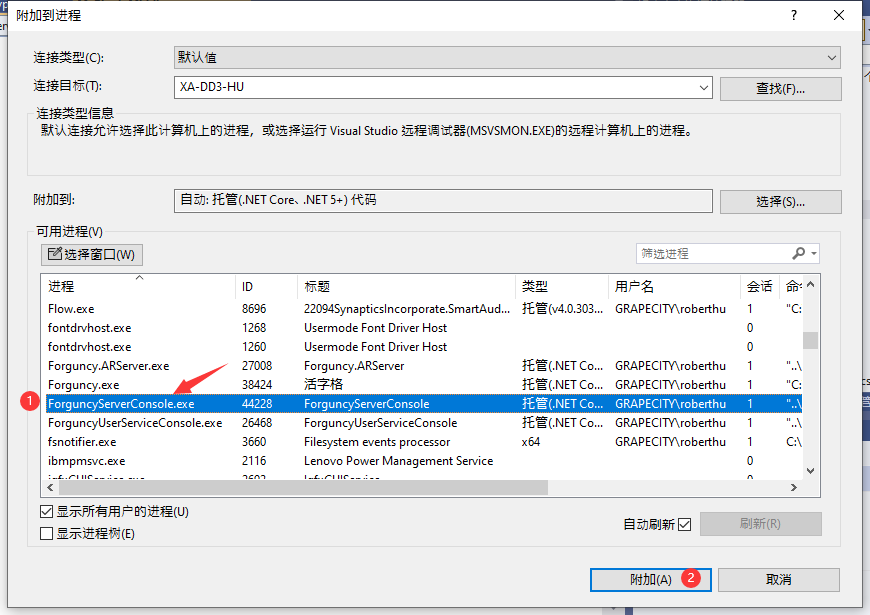The width and height of the screenshot is (870, 615).
Task: Sort by the 标题 column header
Action: [x=406, y=286]
